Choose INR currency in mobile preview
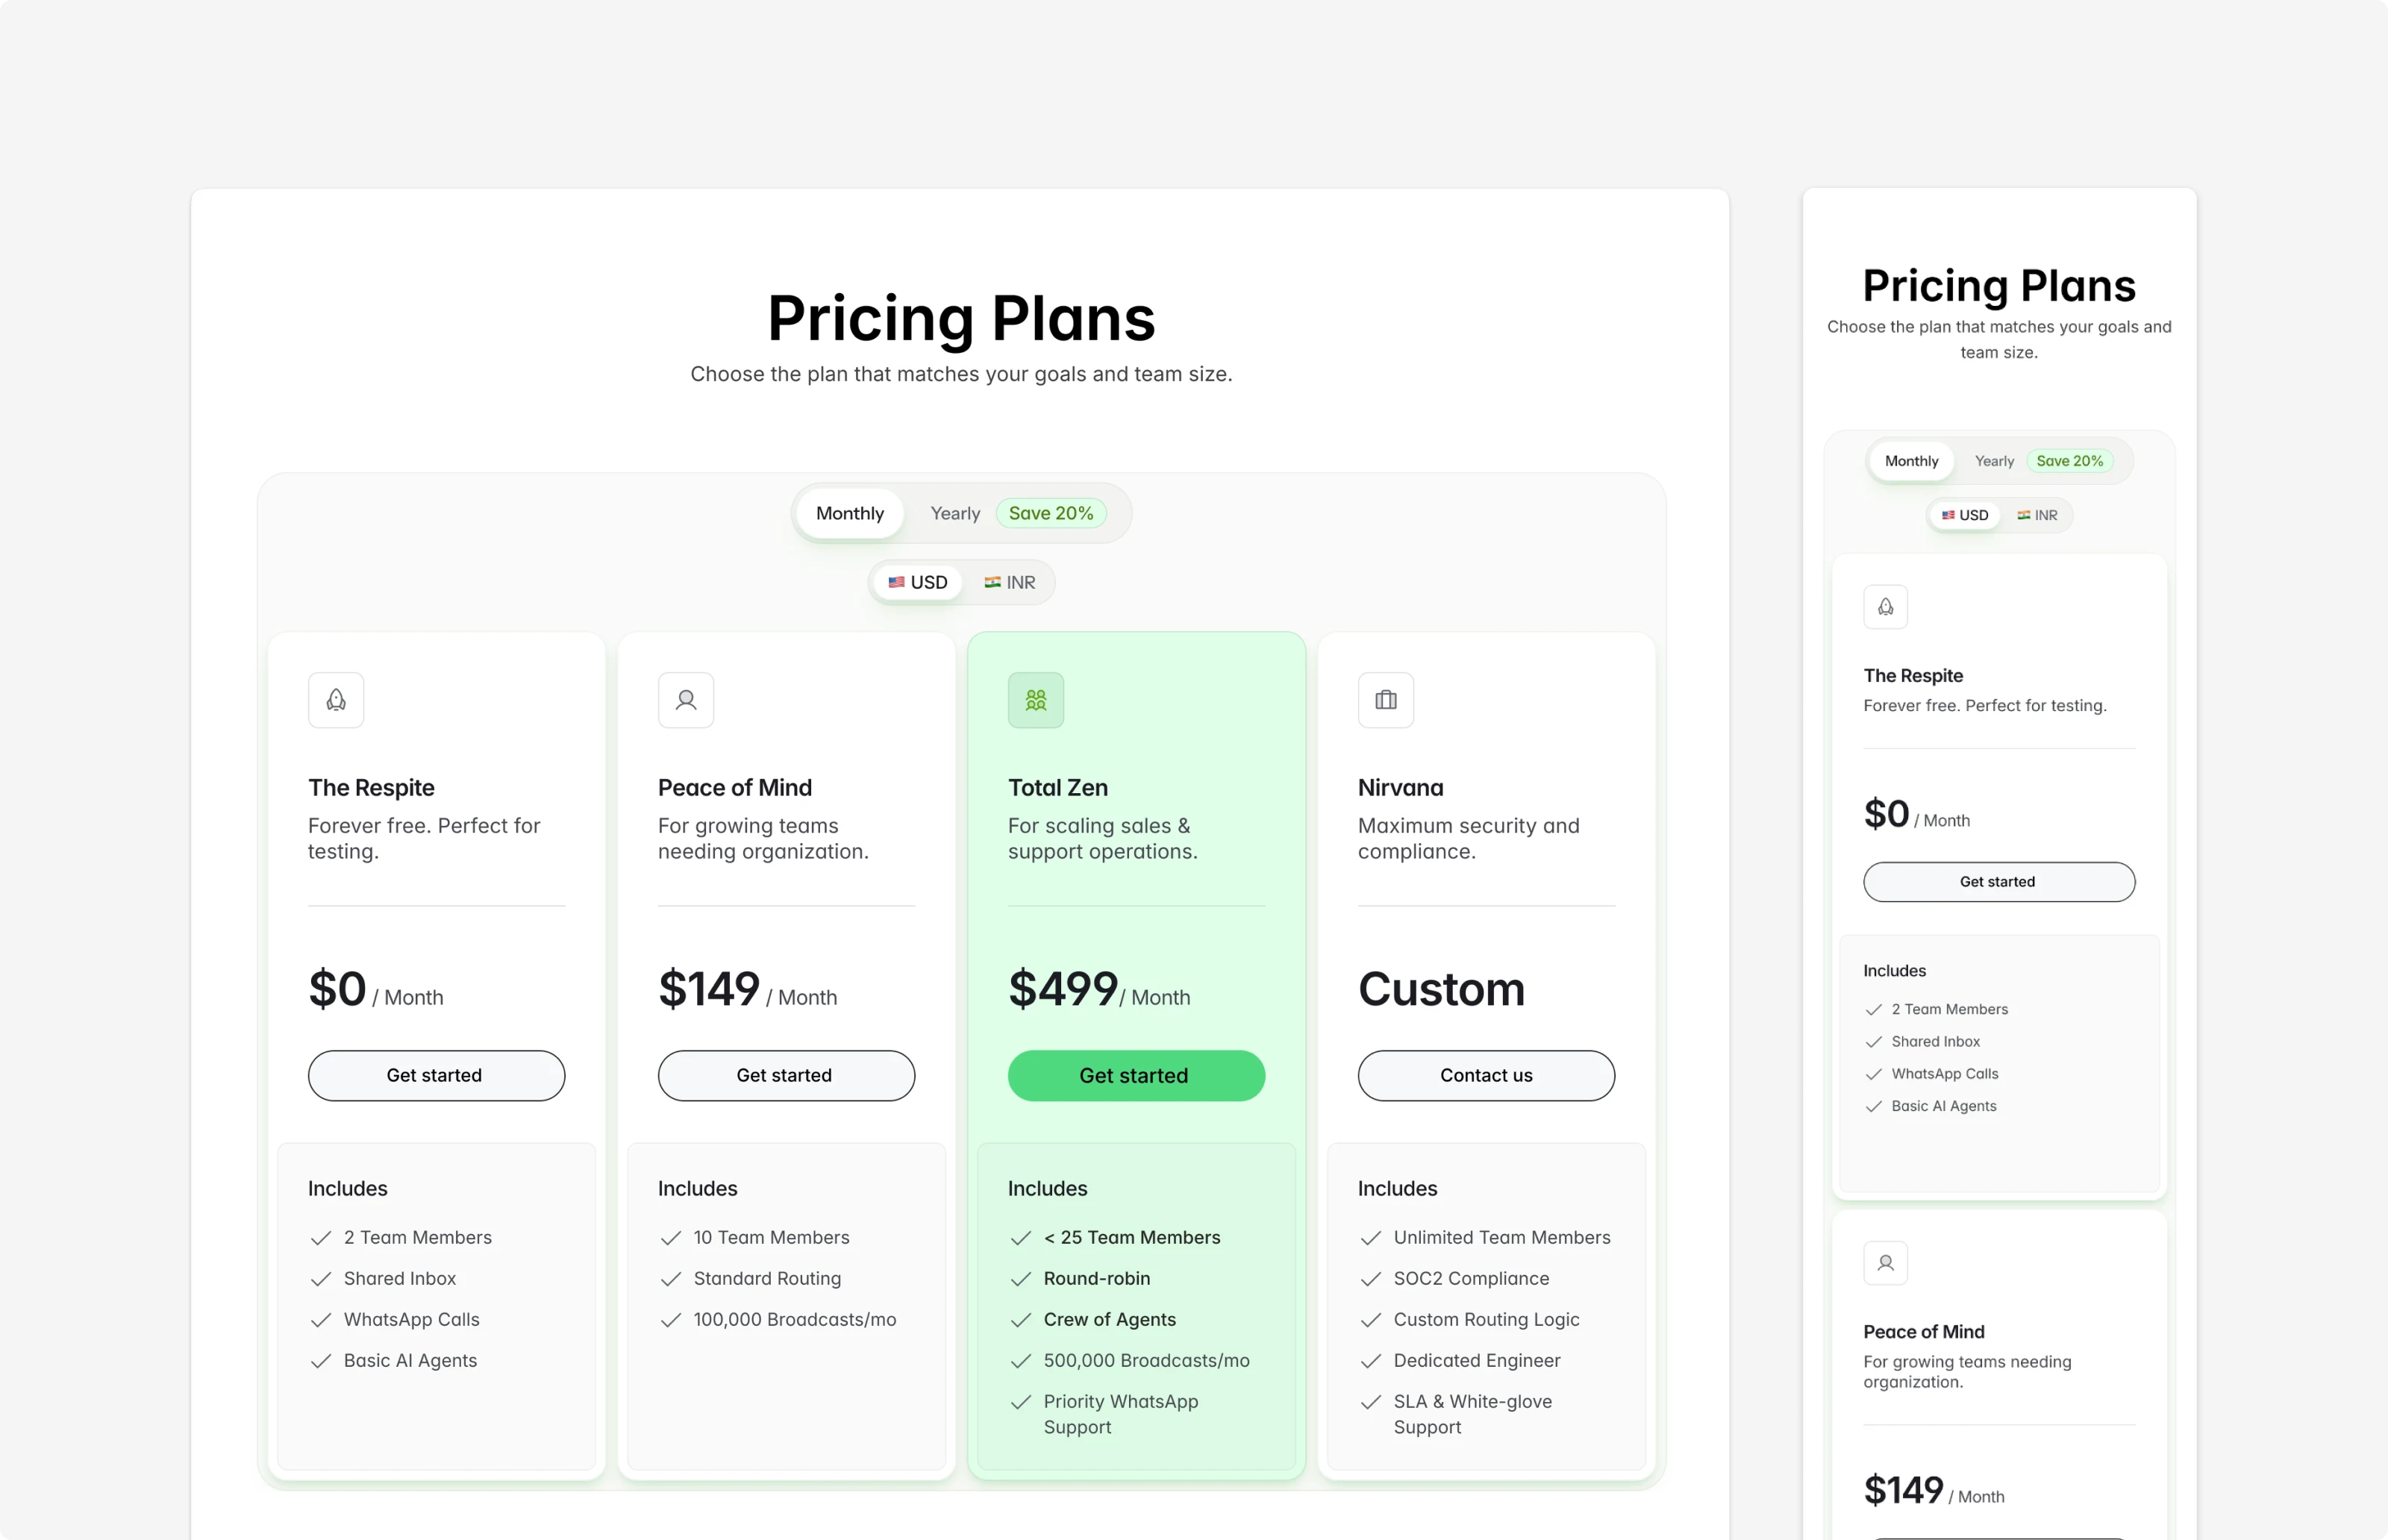 [x=2037, y=515]
